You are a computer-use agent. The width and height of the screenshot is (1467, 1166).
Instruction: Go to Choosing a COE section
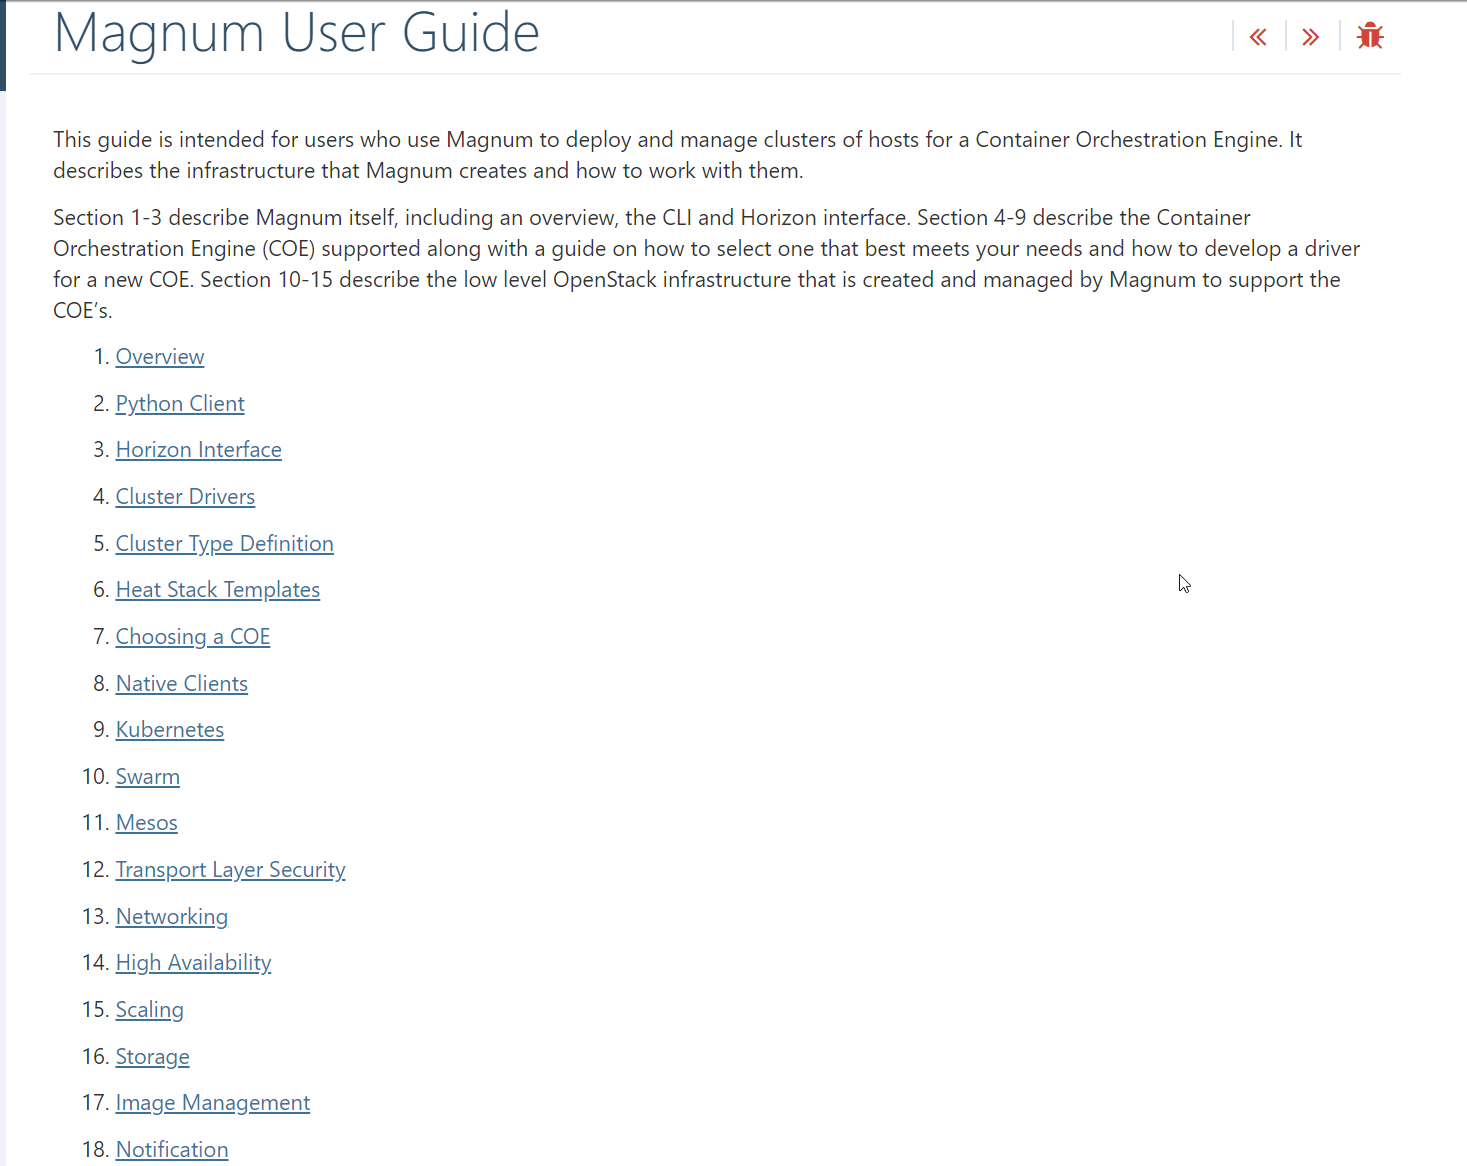click(x=193, y=637)
